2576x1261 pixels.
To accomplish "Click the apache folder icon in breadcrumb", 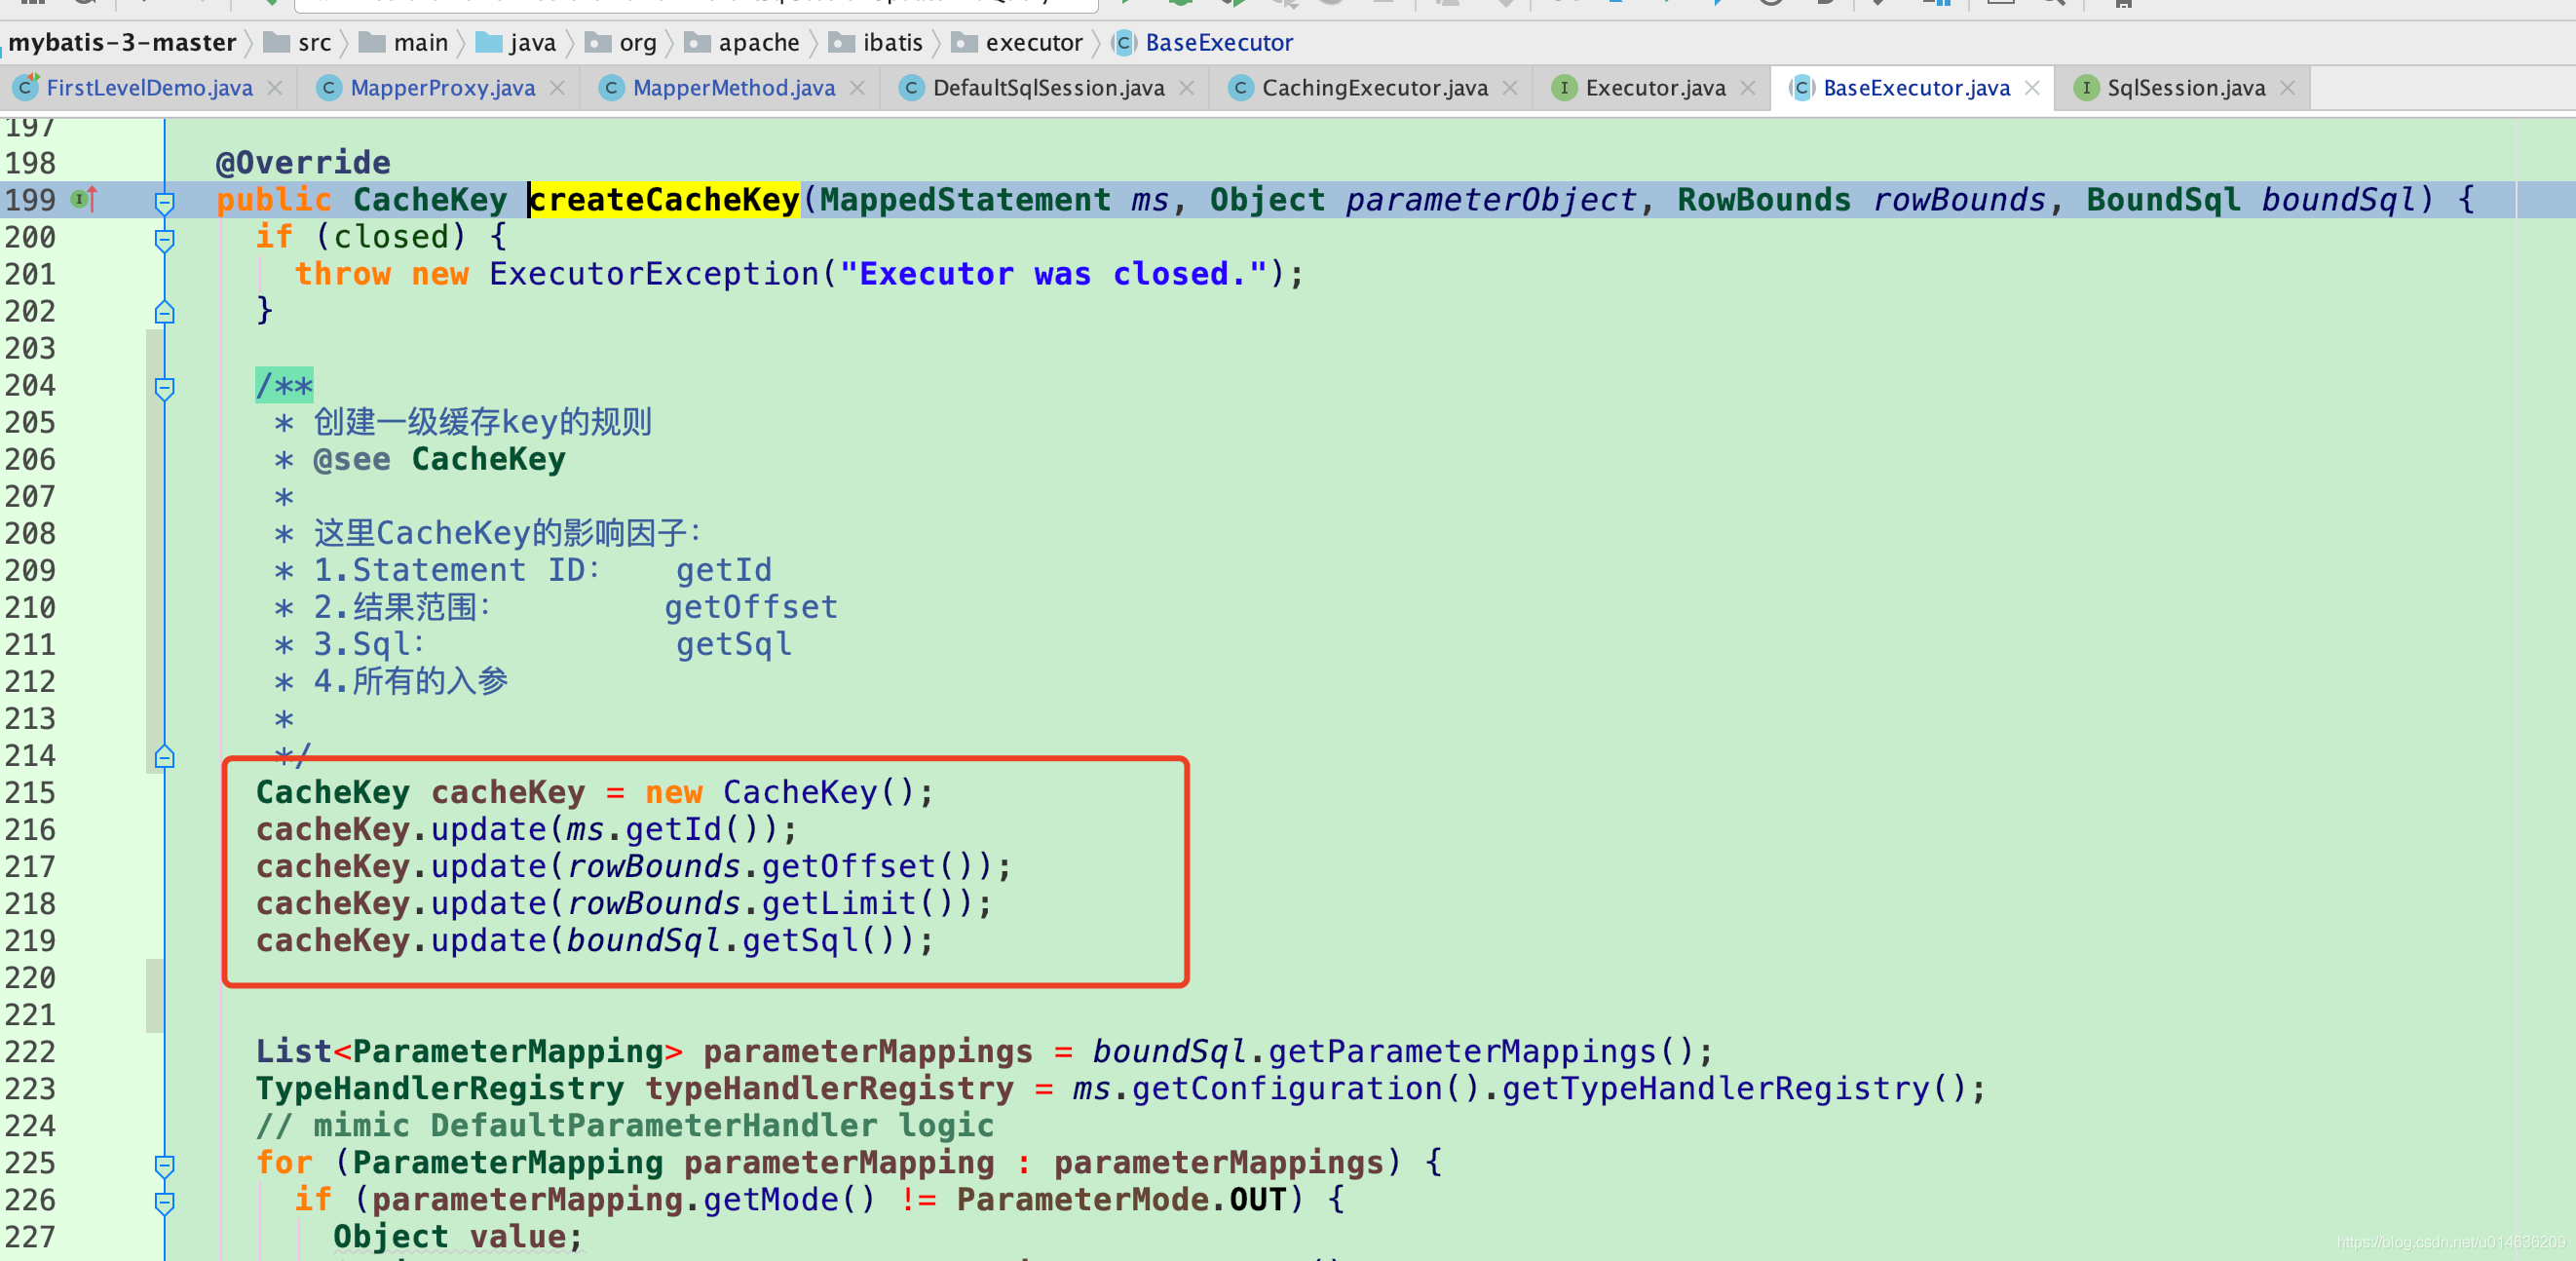I will [x=697, y=42].
